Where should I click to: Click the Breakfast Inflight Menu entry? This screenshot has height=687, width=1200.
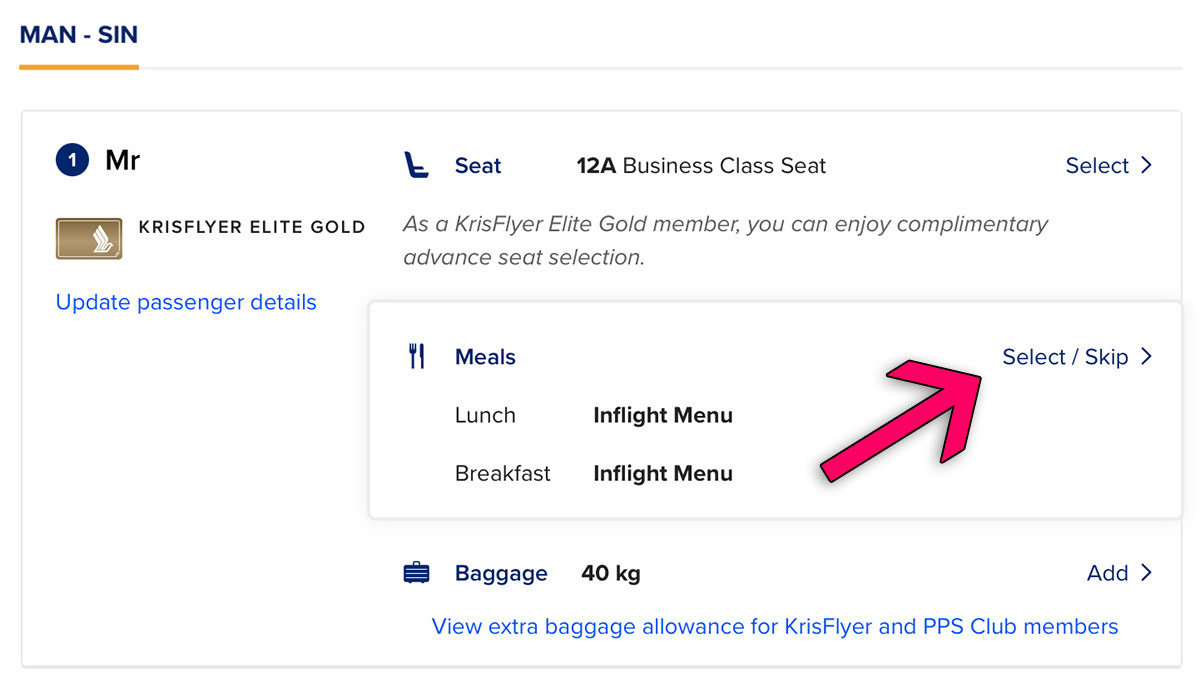pos(662,473)
